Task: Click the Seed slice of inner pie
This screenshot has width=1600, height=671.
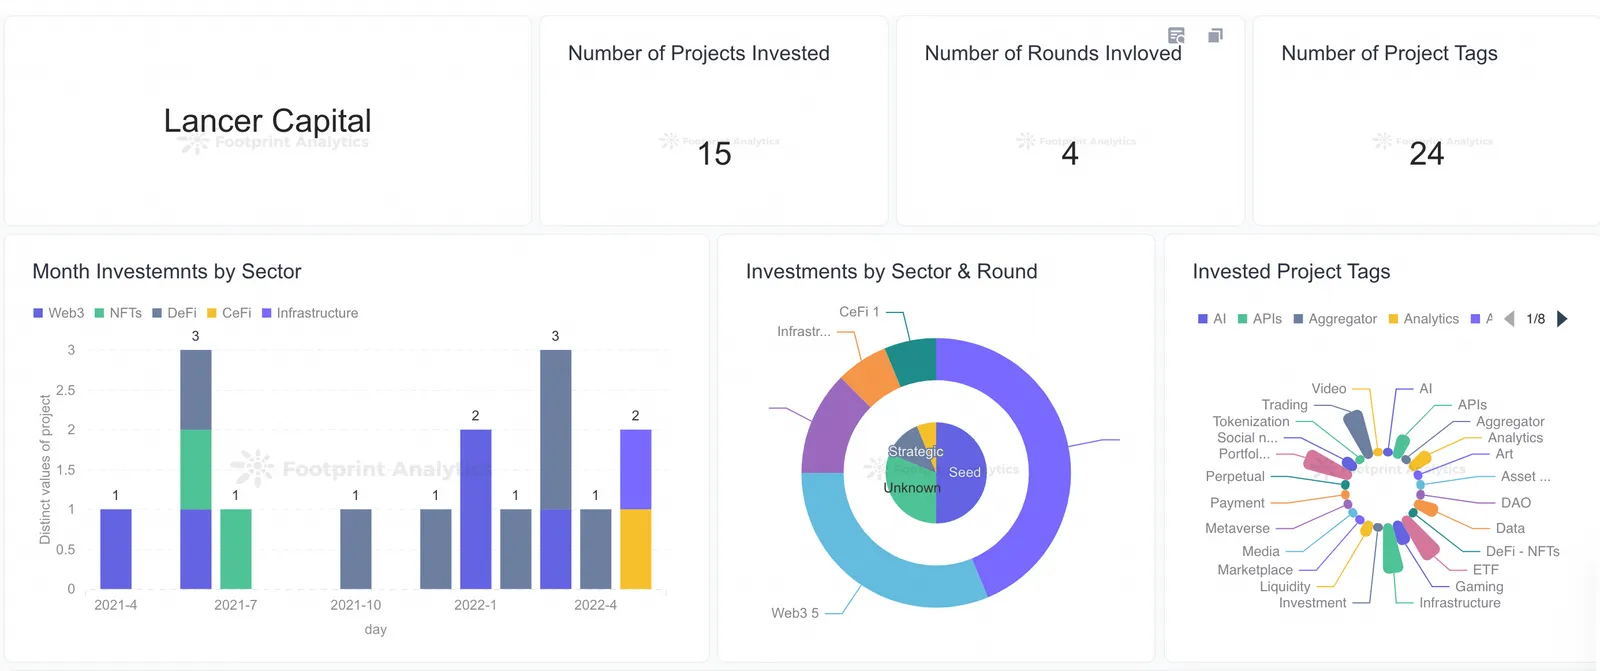Action: (x=961, y=473)
